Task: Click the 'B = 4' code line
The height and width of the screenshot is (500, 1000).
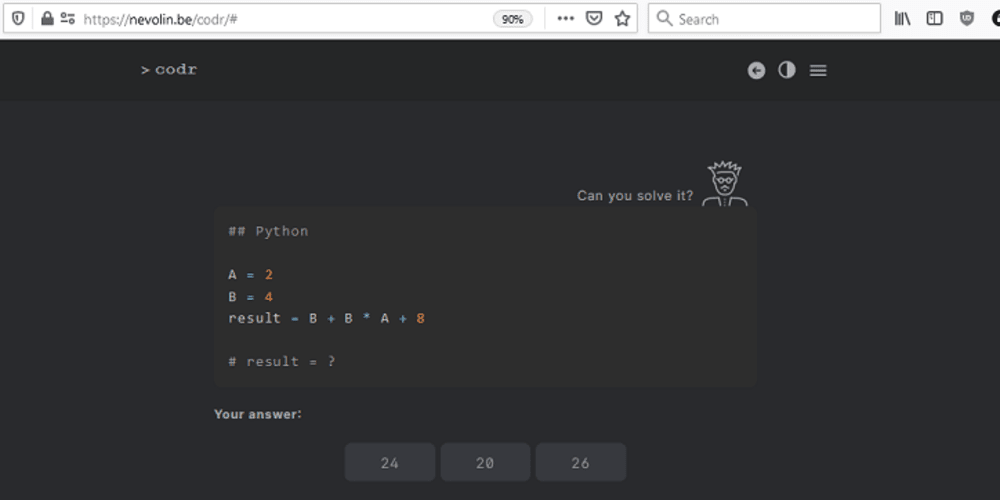Action: pos(251,297)
